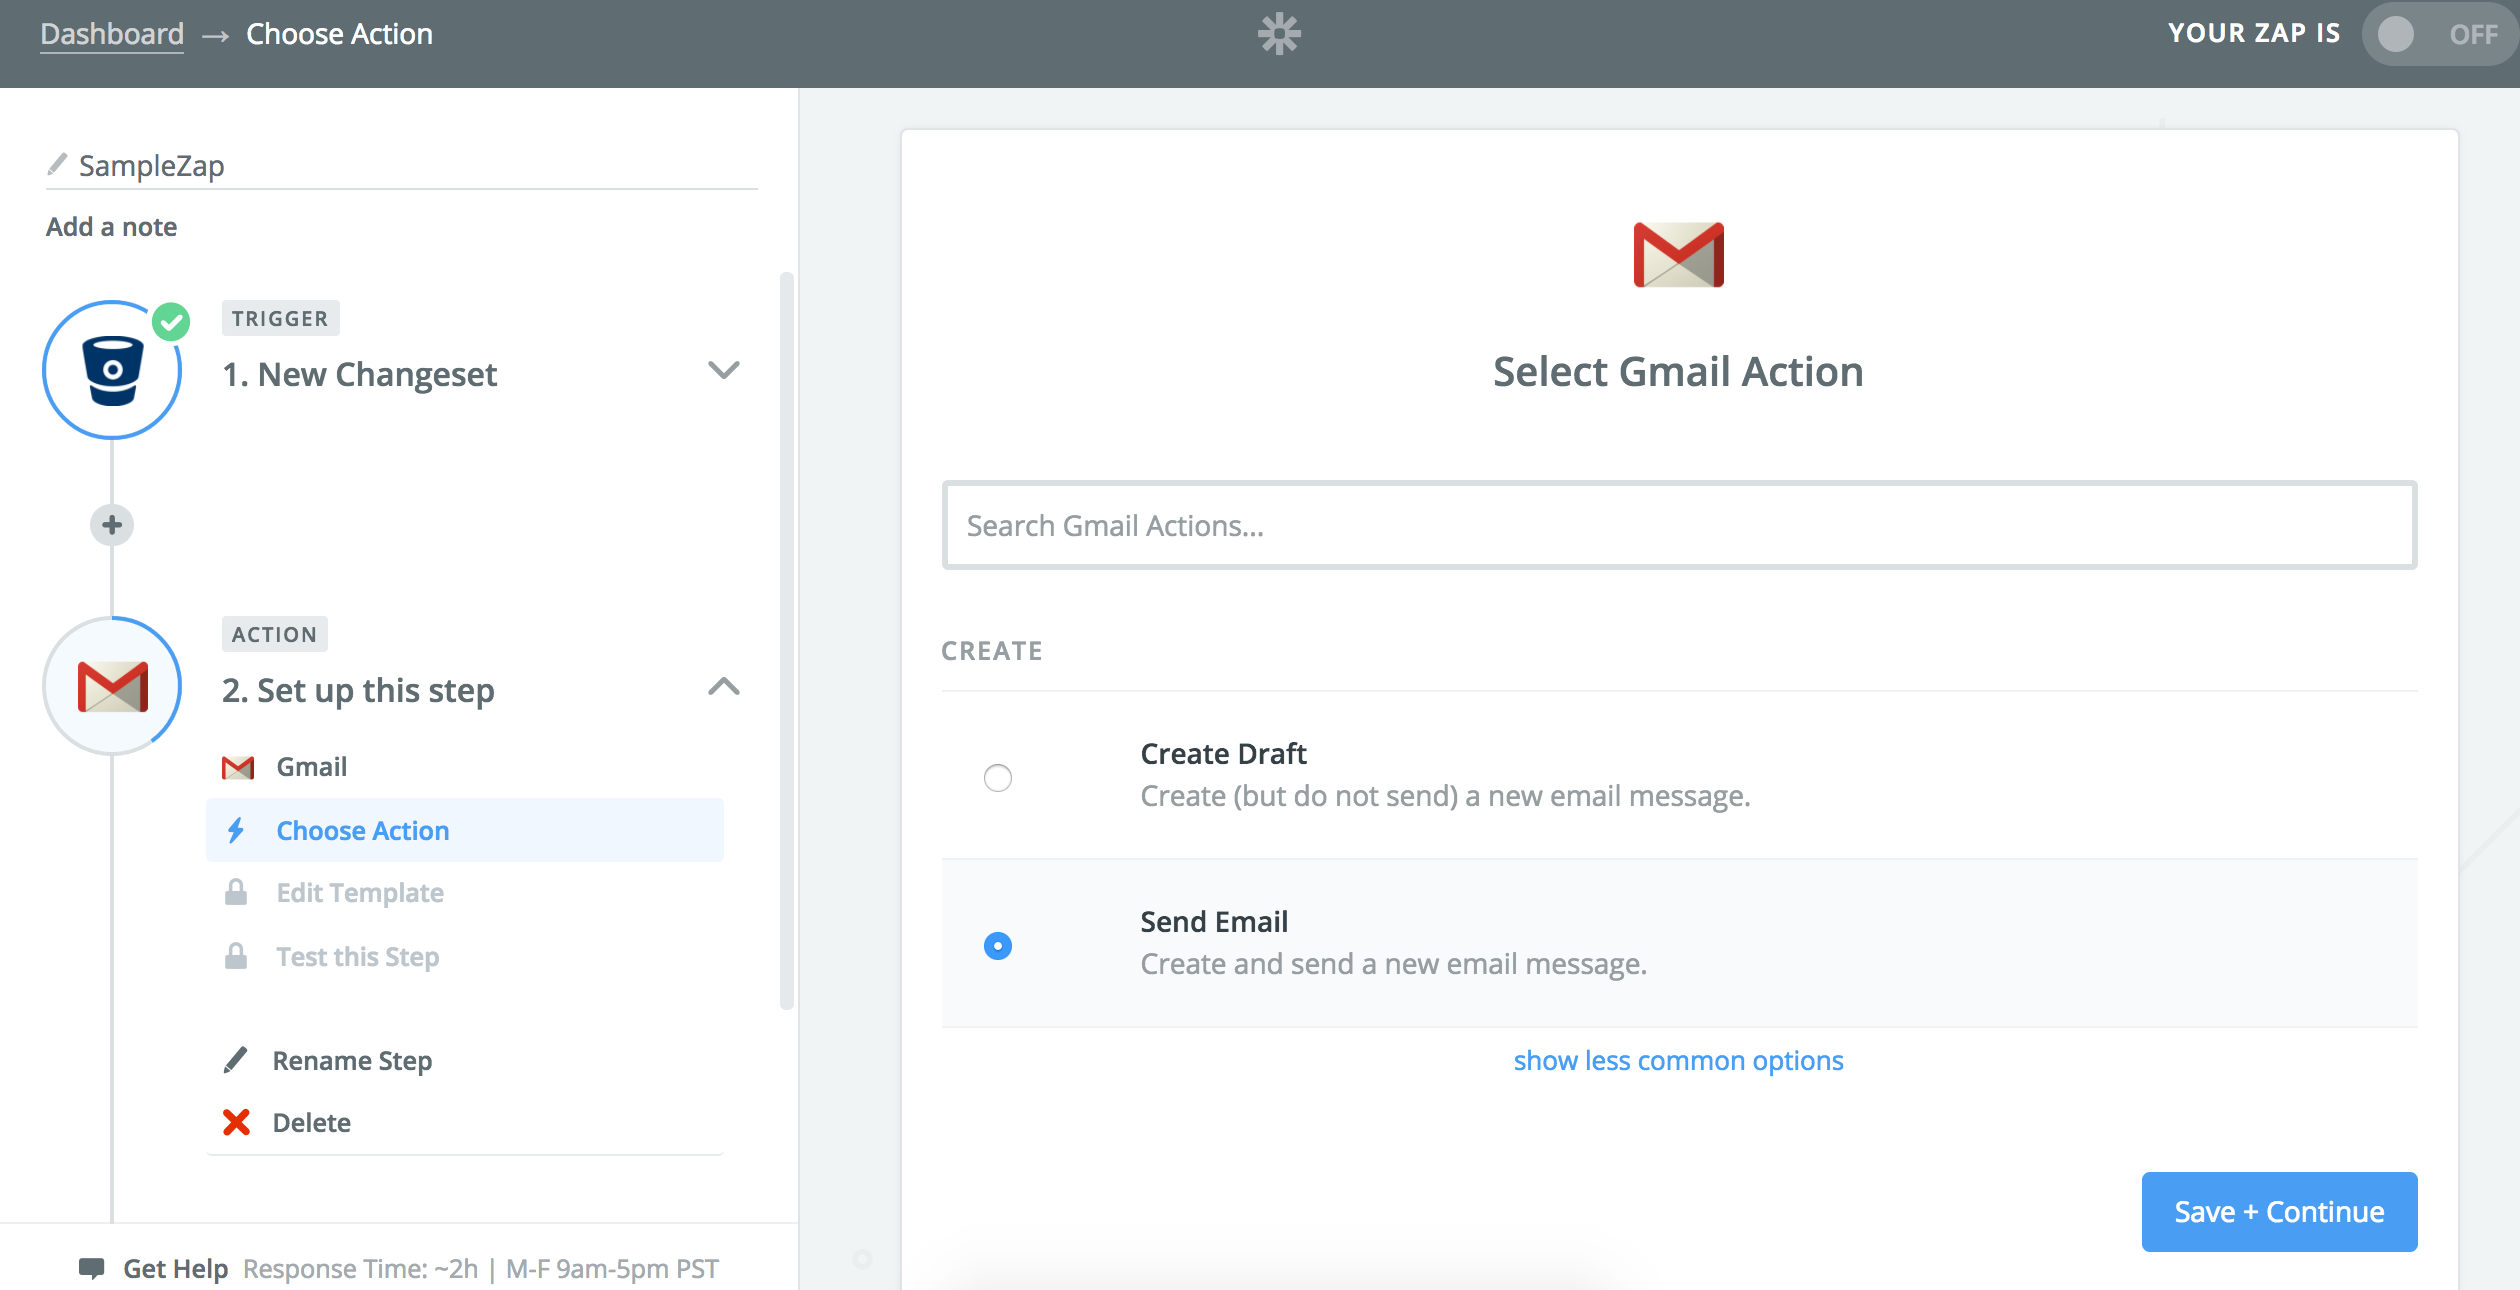Click the left panel vertical scrollbar
Viewport: 2520px width, 1290px height.
(786, 640)
